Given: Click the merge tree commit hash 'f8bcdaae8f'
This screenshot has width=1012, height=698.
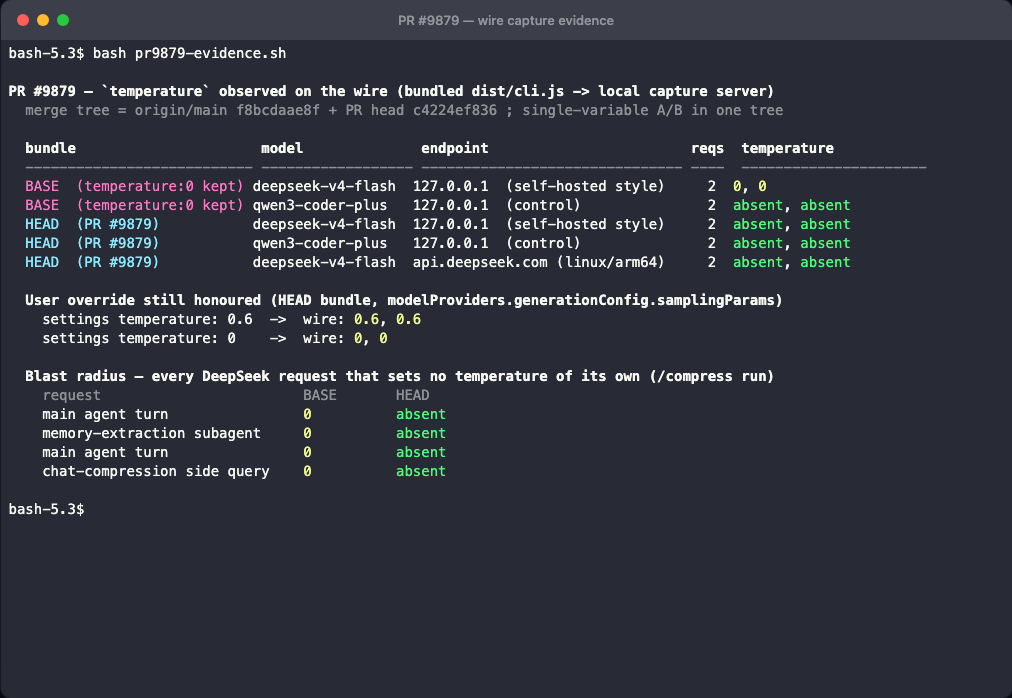Looking at the screenshot, I should (x=278, y=110).
